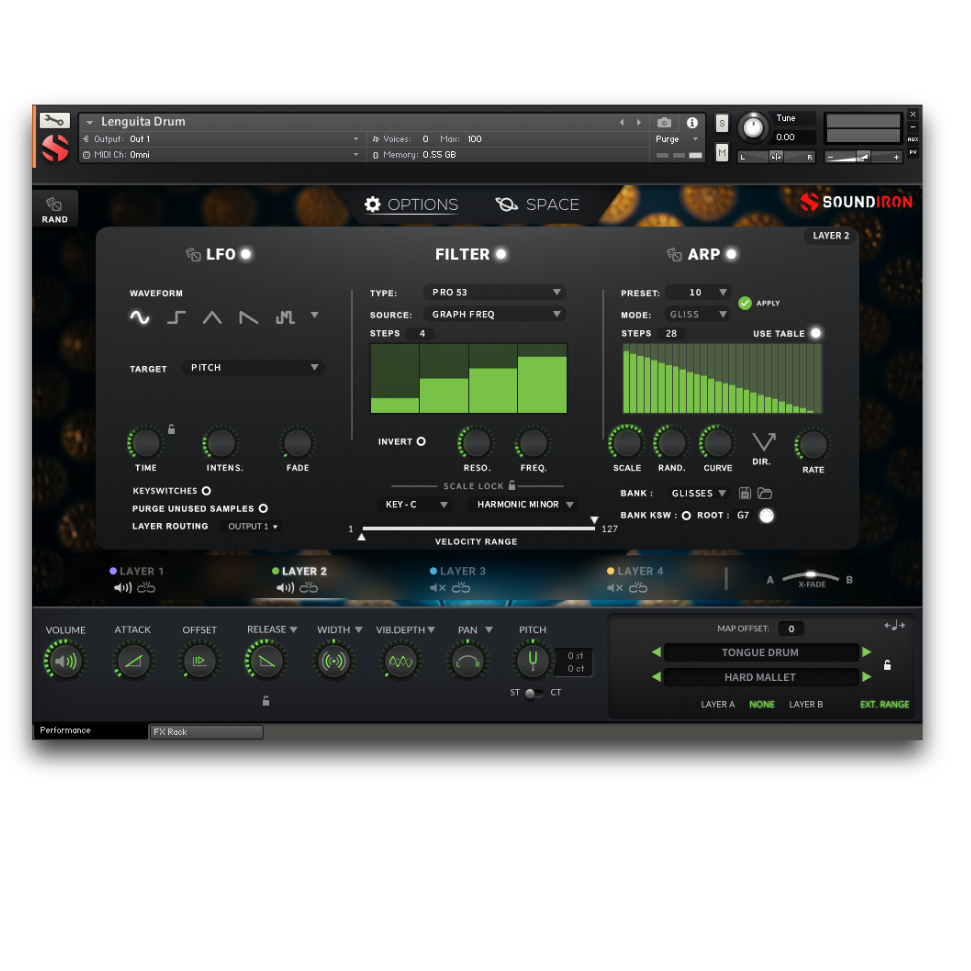
Task: Click the RAND randomize dice button
Action: (x=54, y=208)
